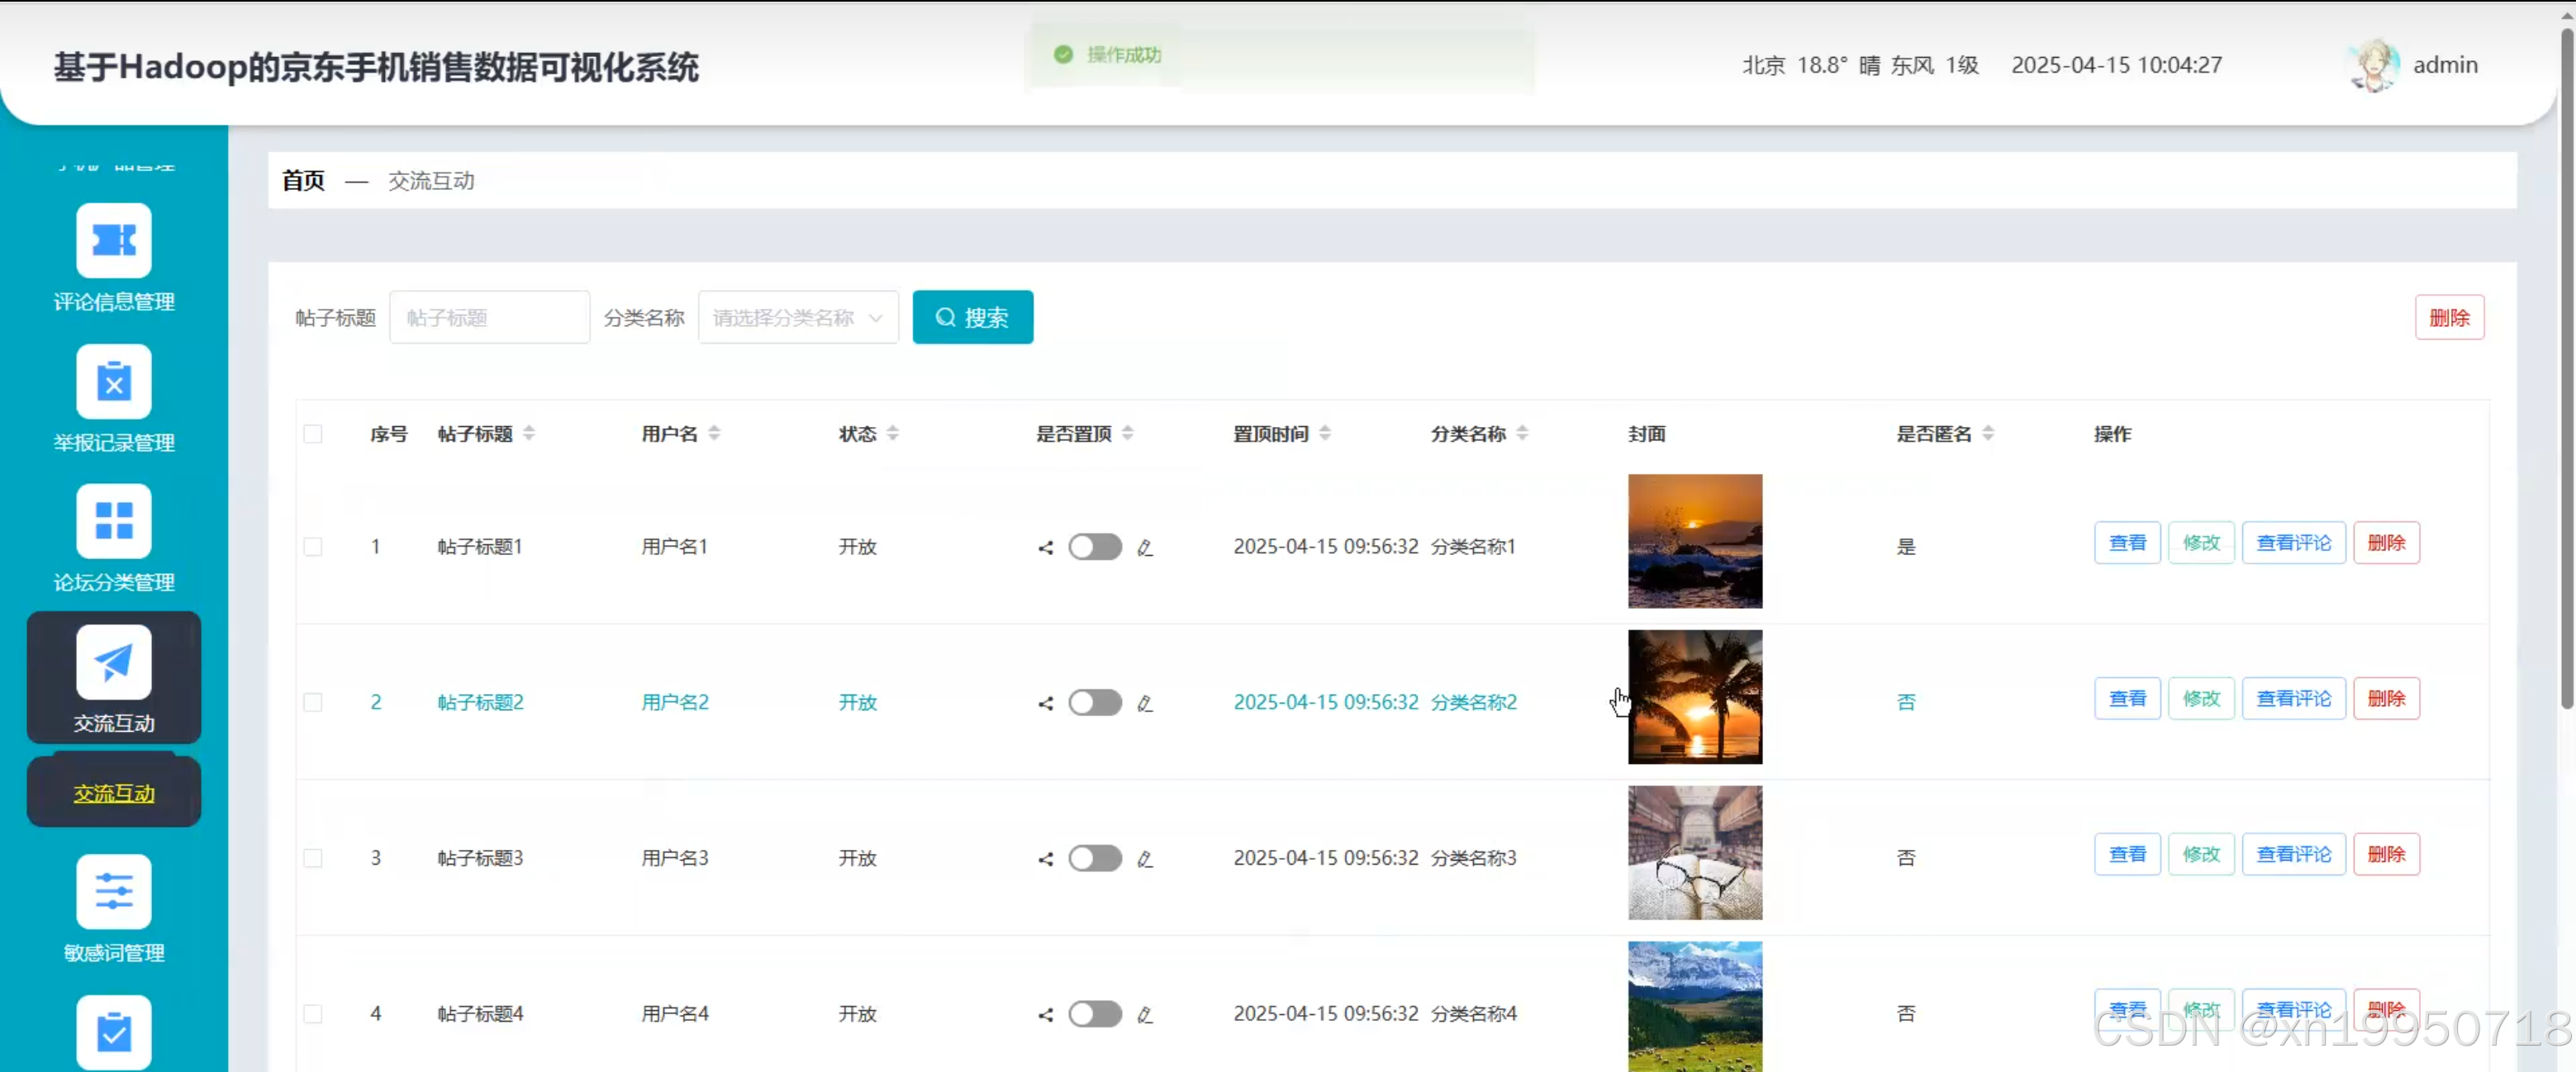Click the admin avatar picture

point(2373,65)
